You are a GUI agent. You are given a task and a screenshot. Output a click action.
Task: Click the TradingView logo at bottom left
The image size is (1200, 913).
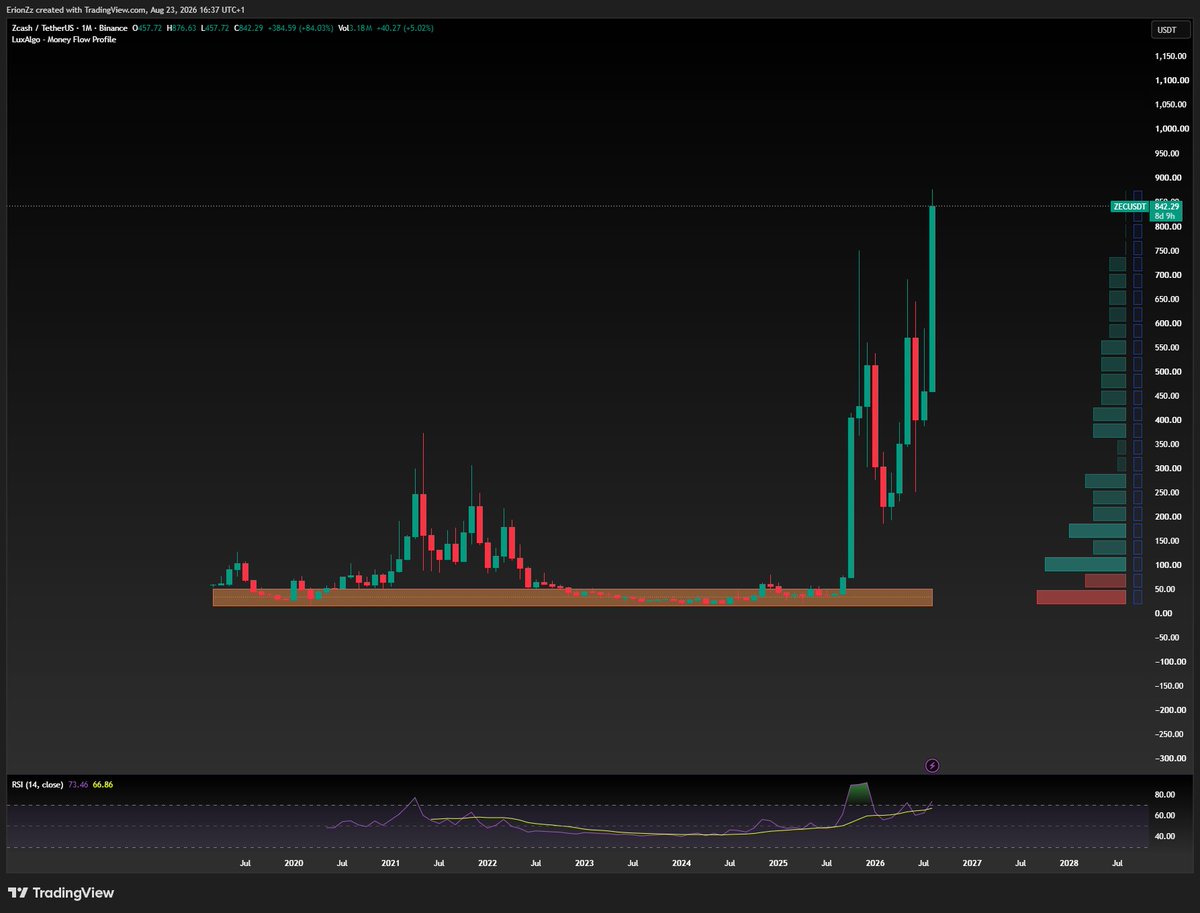coord(61,893)
